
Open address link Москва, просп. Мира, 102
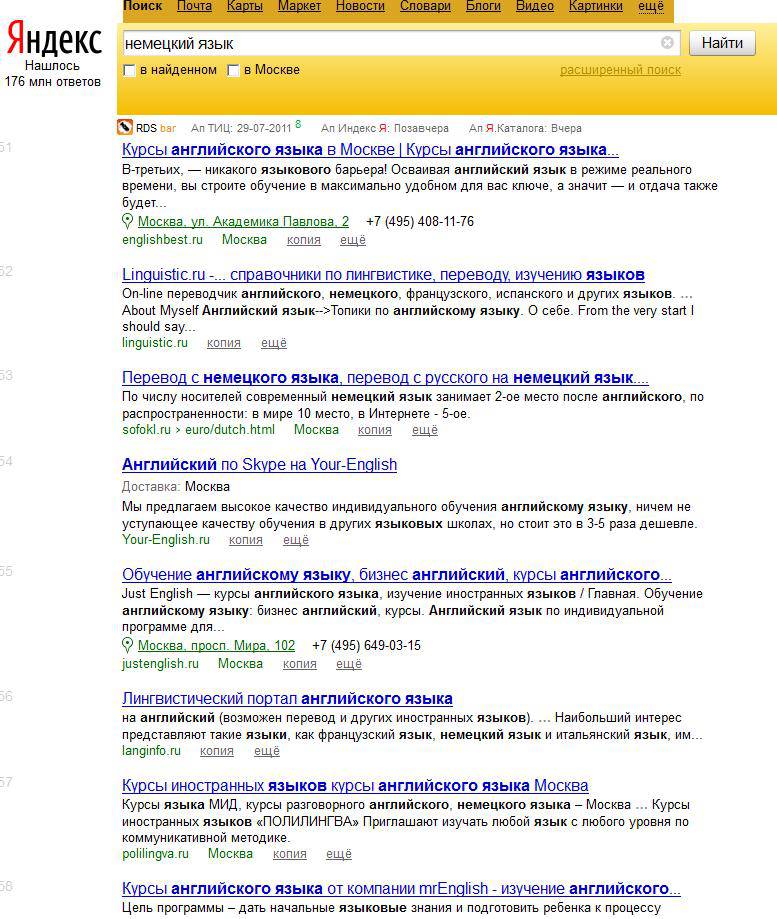216,646
